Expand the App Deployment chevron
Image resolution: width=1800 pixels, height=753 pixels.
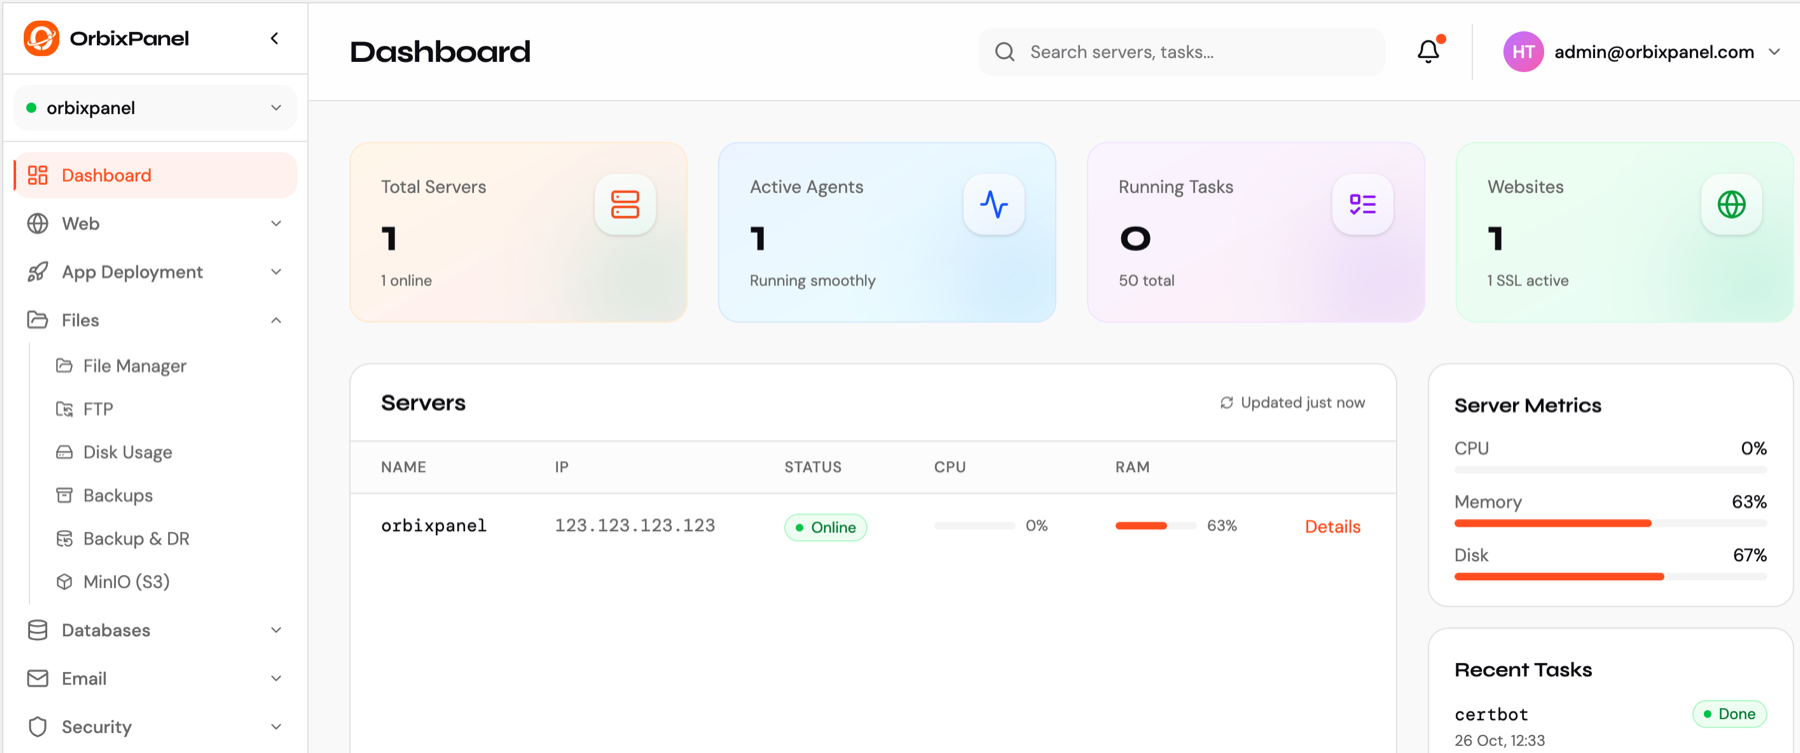coord(276,272)
